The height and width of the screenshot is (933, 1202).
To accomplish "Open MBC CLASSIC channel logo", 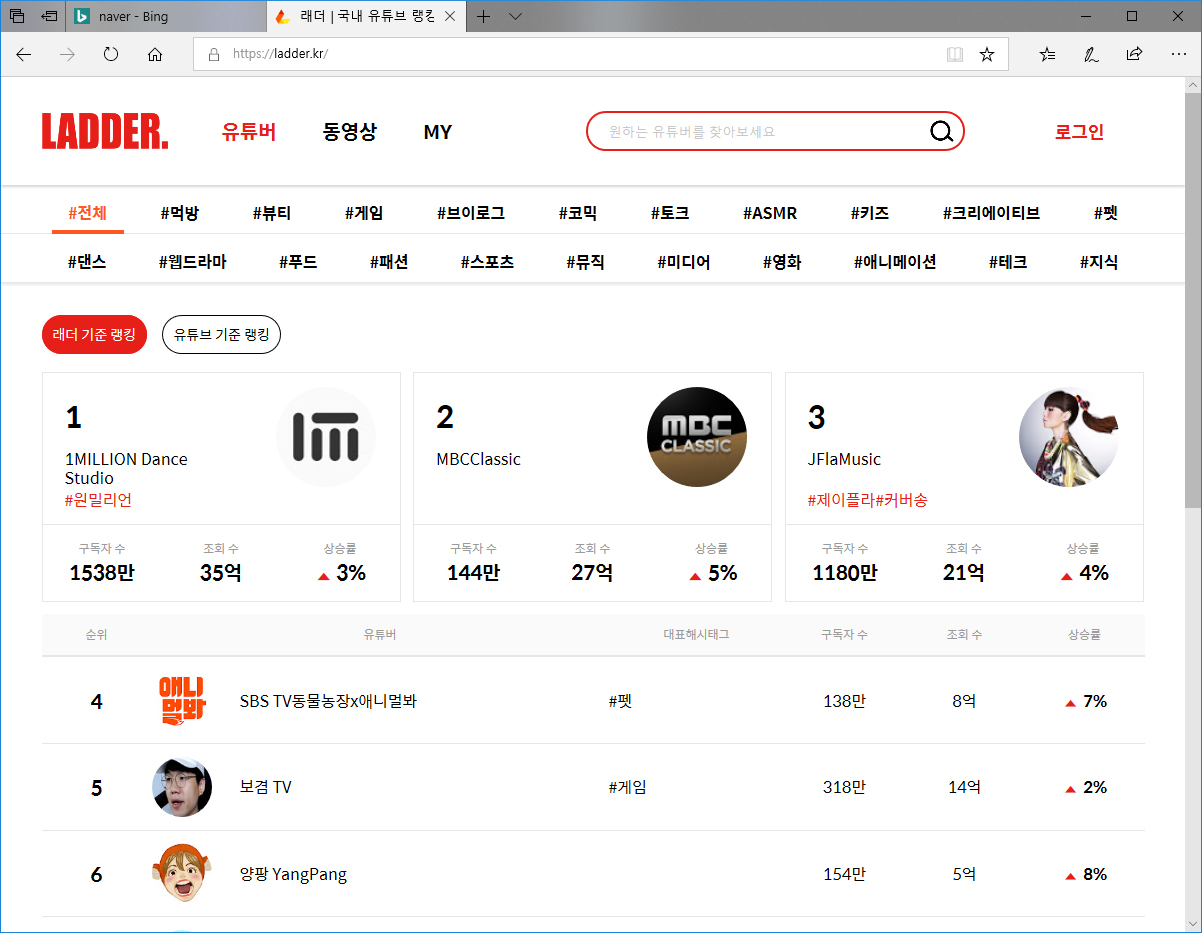I will click(x=697, y=437).
